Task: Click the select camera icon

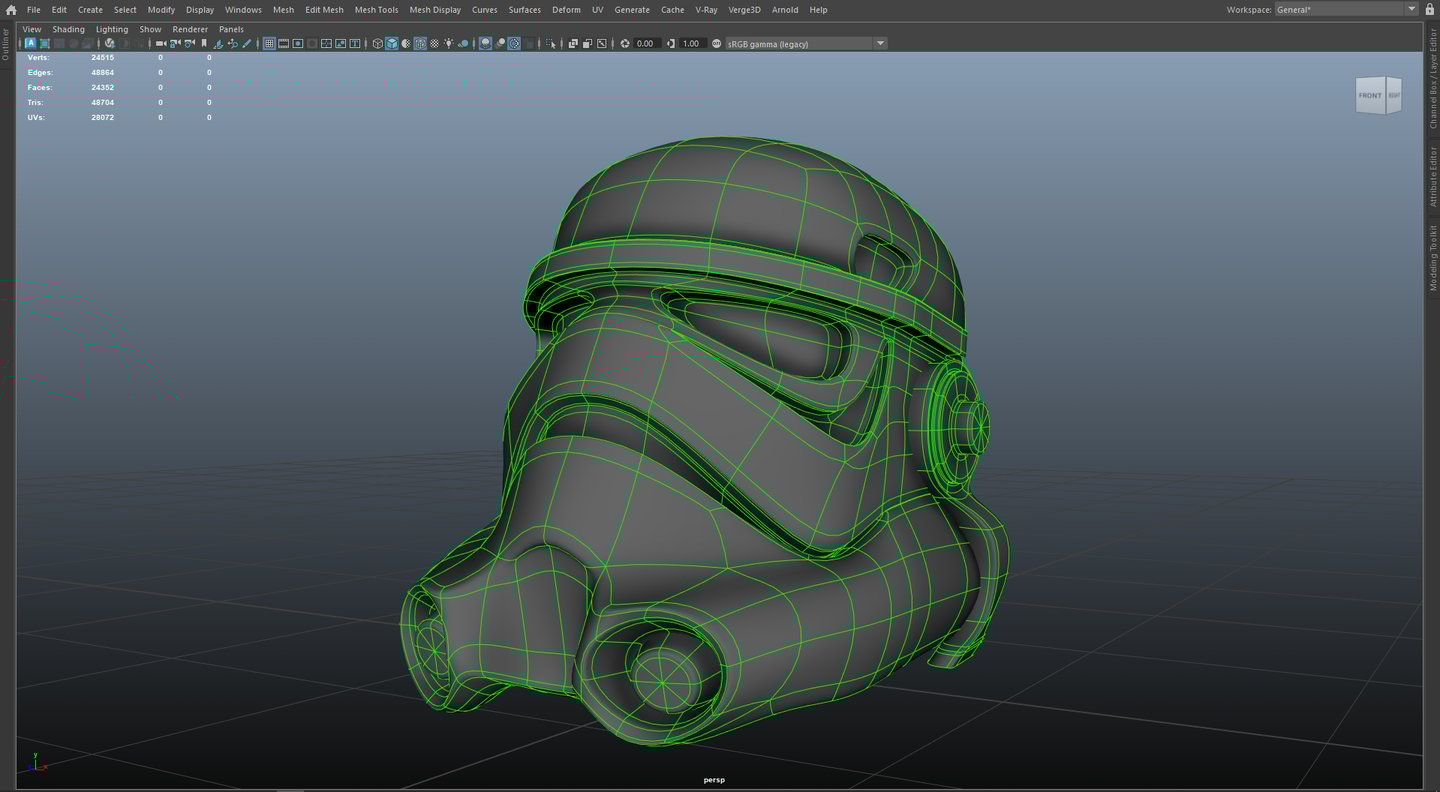Action: coord(161,44)
